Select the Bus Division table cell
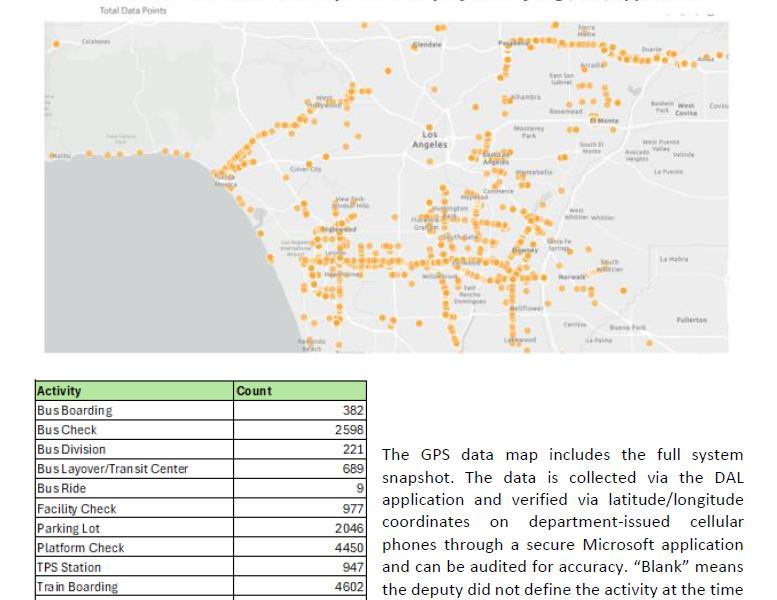The width and height of the screenshot is (777, 600). pos(71,450)
